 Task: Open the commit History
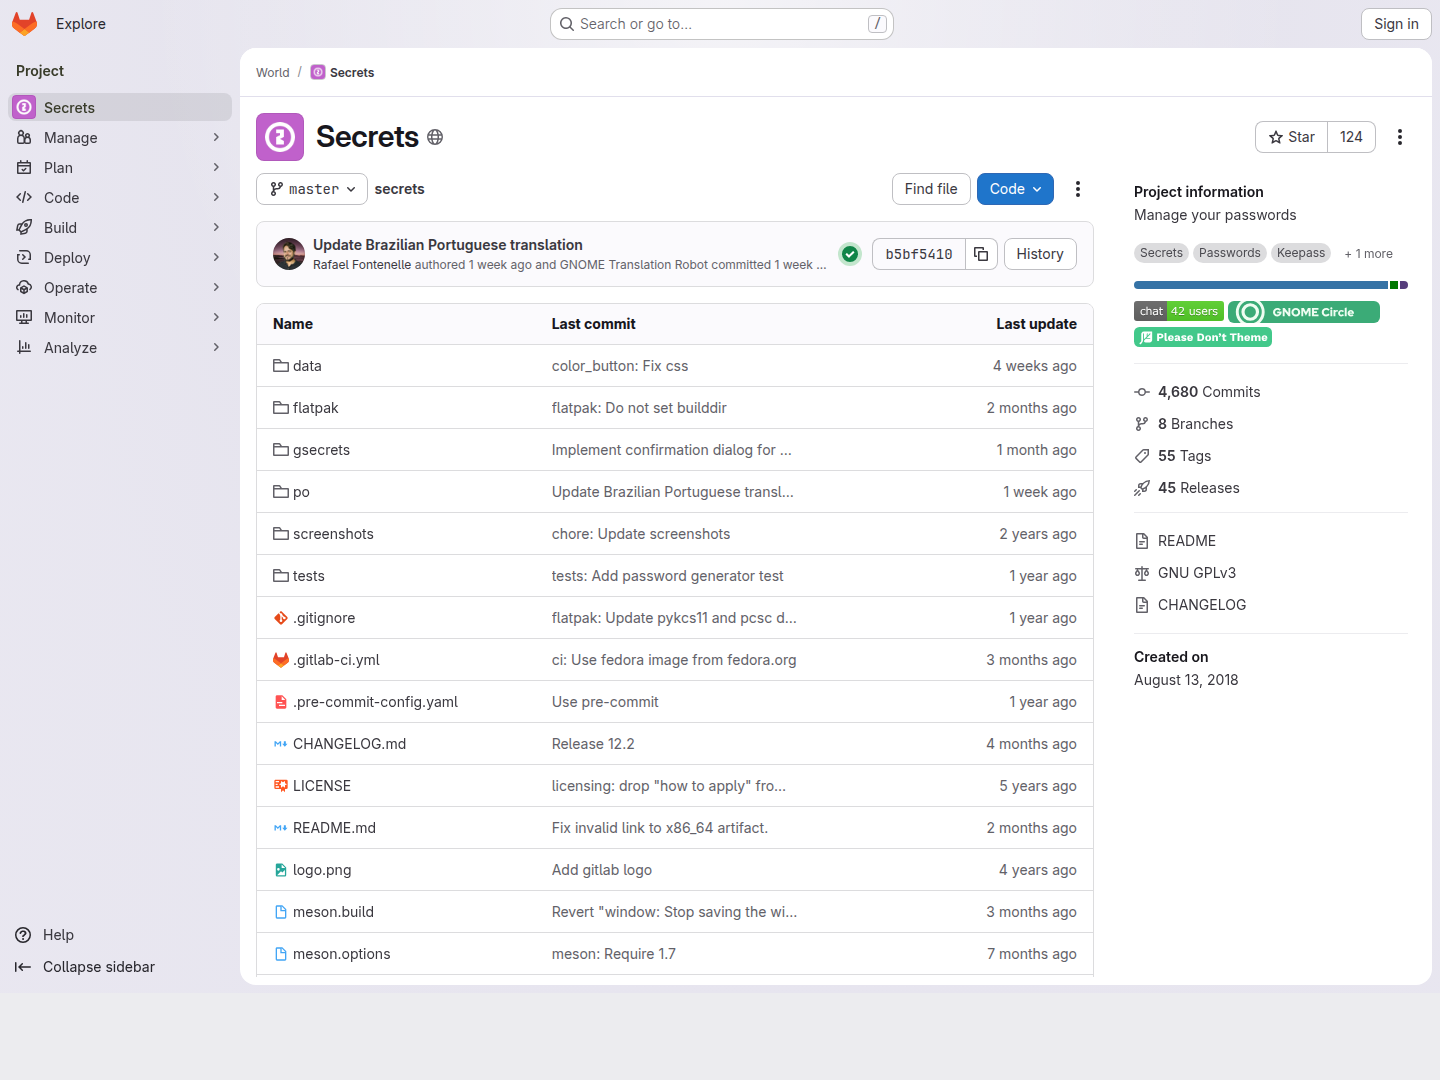coord(1040,254)
